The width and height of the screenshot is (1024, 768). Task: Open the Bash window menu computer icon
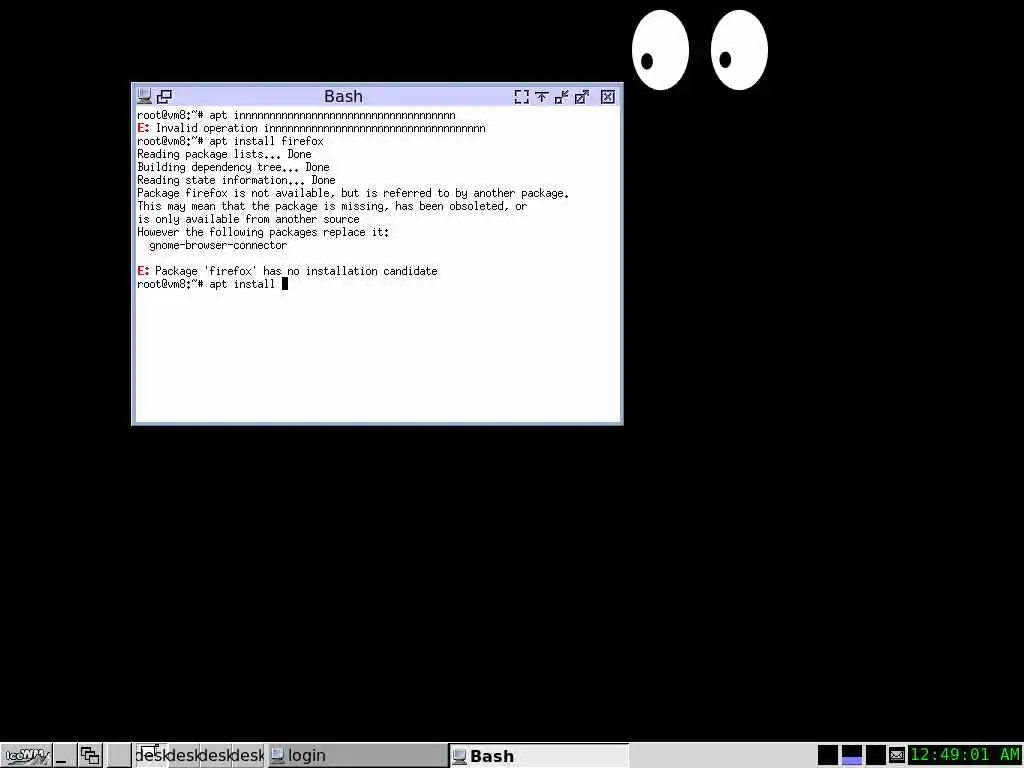coord(144,97)
